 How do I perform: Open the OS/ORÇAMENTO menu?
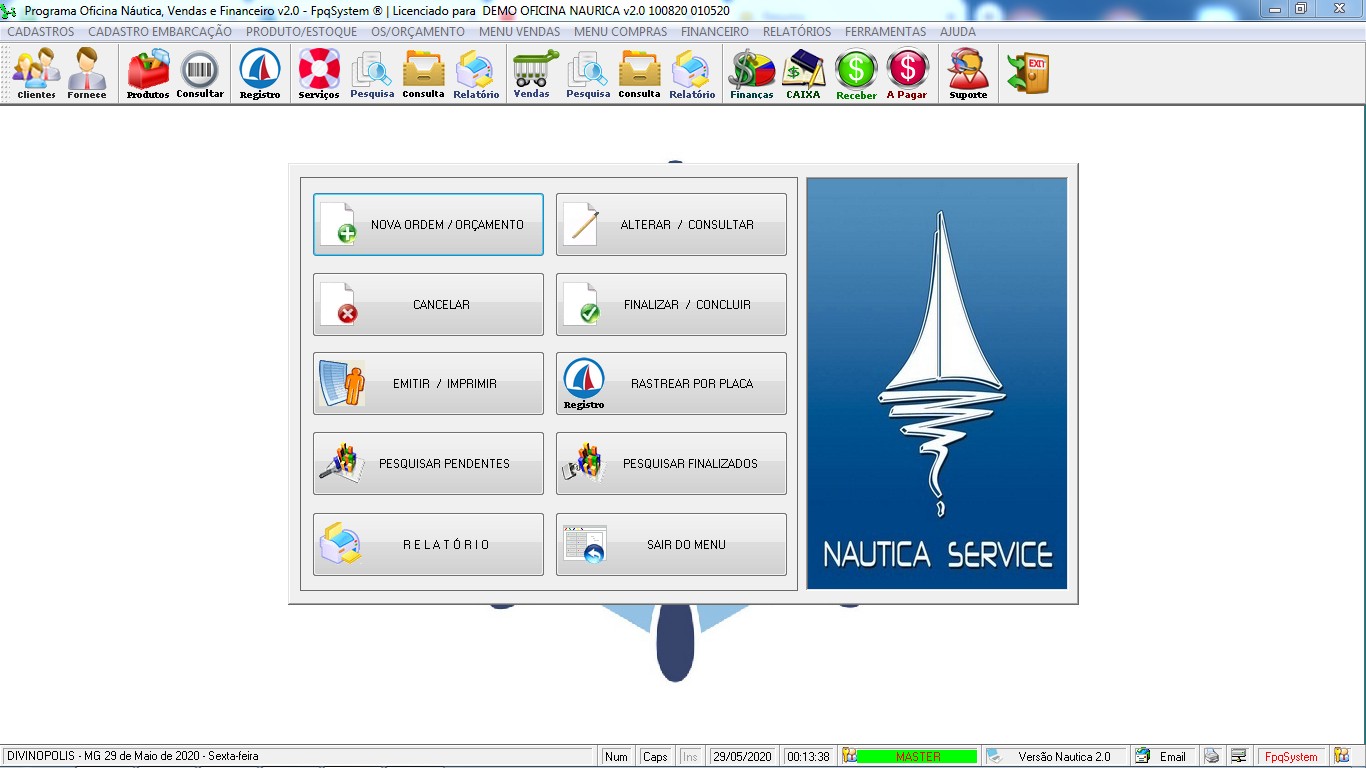coord(418,32)
